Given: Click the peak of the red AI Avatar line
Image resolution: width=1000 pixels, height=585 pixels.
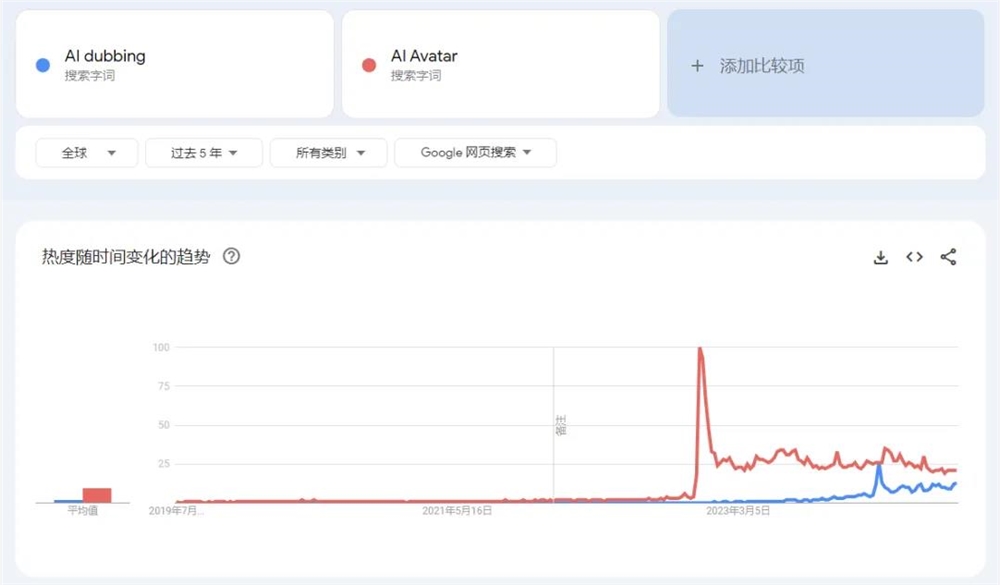Looking at the screenshot, I should coord(698,349).
